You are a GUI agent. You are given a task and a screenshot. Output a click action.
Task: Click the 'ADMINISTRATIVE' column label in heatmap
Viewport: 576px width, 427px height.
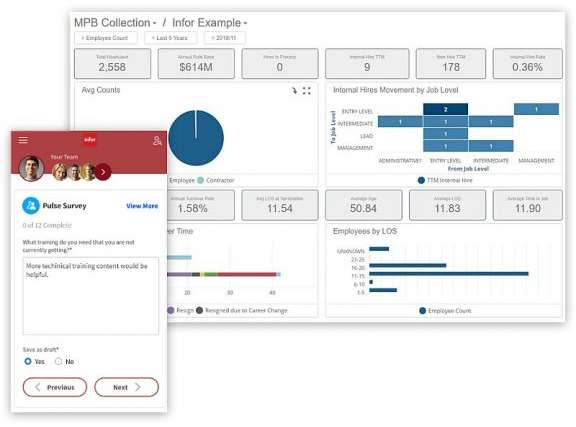tap(400, 161)
